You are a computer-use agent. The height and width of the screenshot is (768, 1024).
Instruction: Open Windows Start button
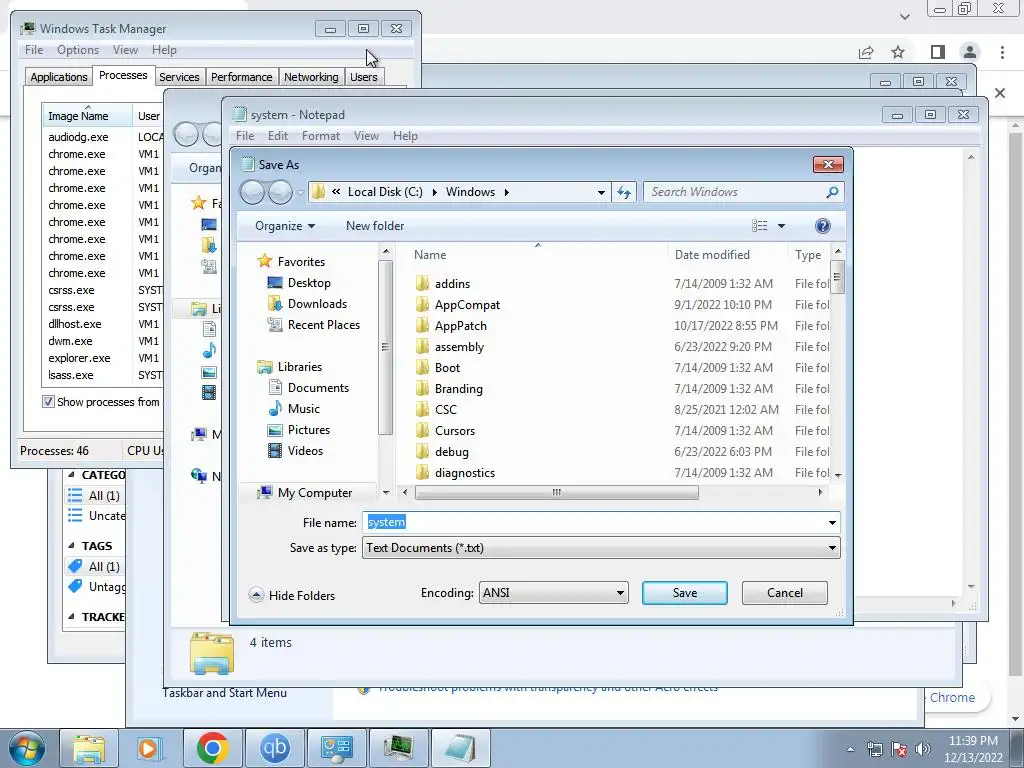(x=26, y=748)
